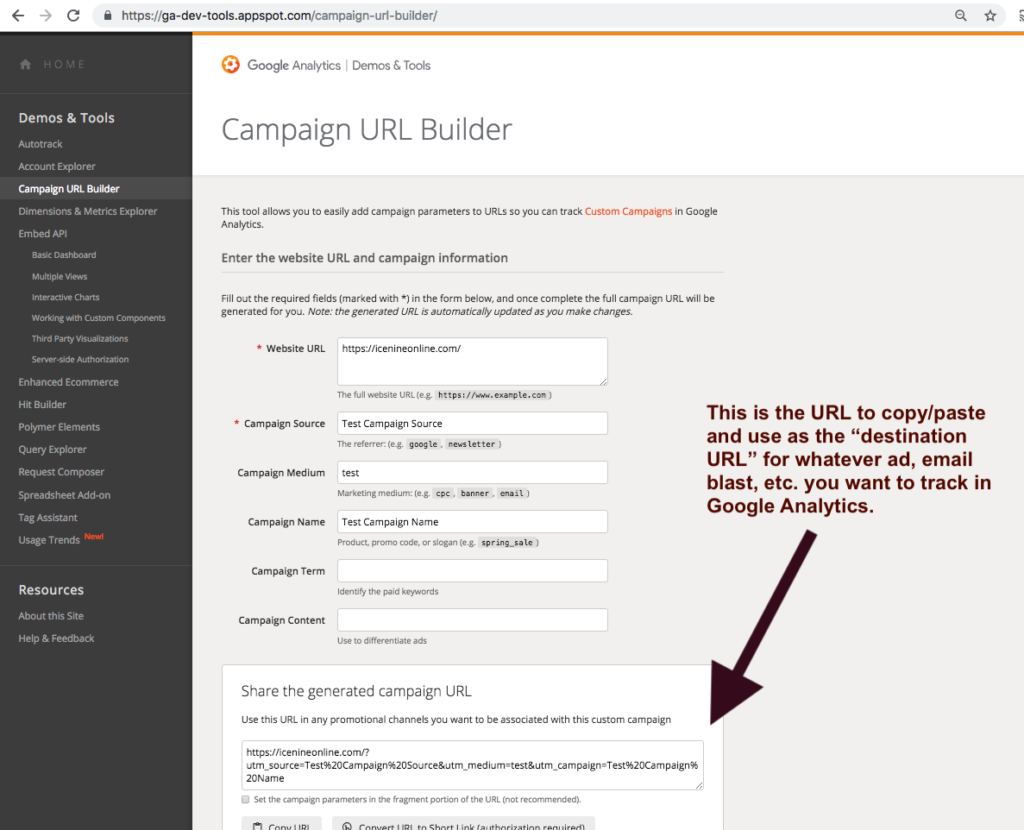Go to Query Explorer
The width and height of the screenshot is (1024, 830).
[52, 449]
